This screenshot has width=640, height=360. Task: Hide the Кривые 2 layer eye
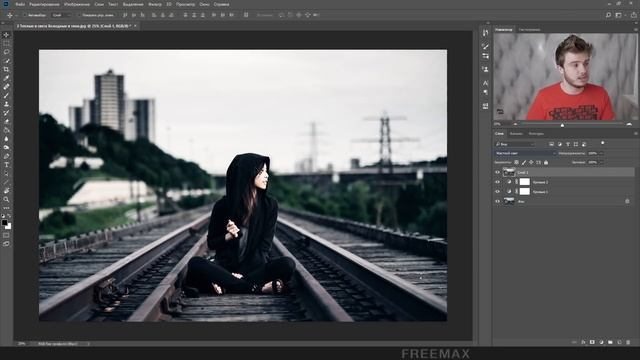pos(498,182)
